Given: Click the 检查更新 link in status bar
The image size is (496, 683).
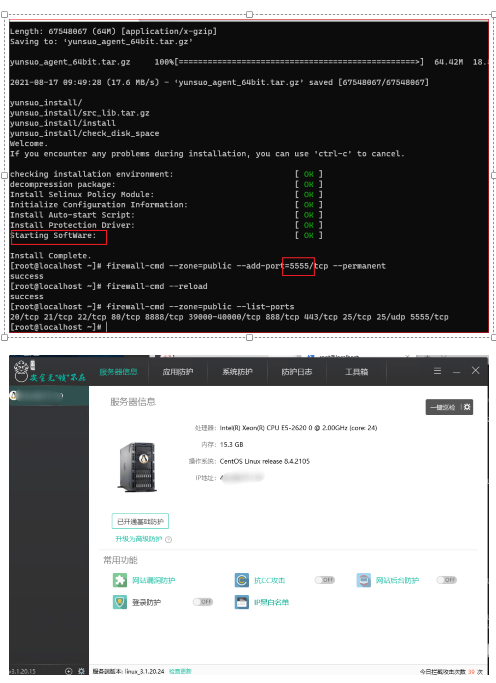Looking at the screenshot, I should point(180,671).
